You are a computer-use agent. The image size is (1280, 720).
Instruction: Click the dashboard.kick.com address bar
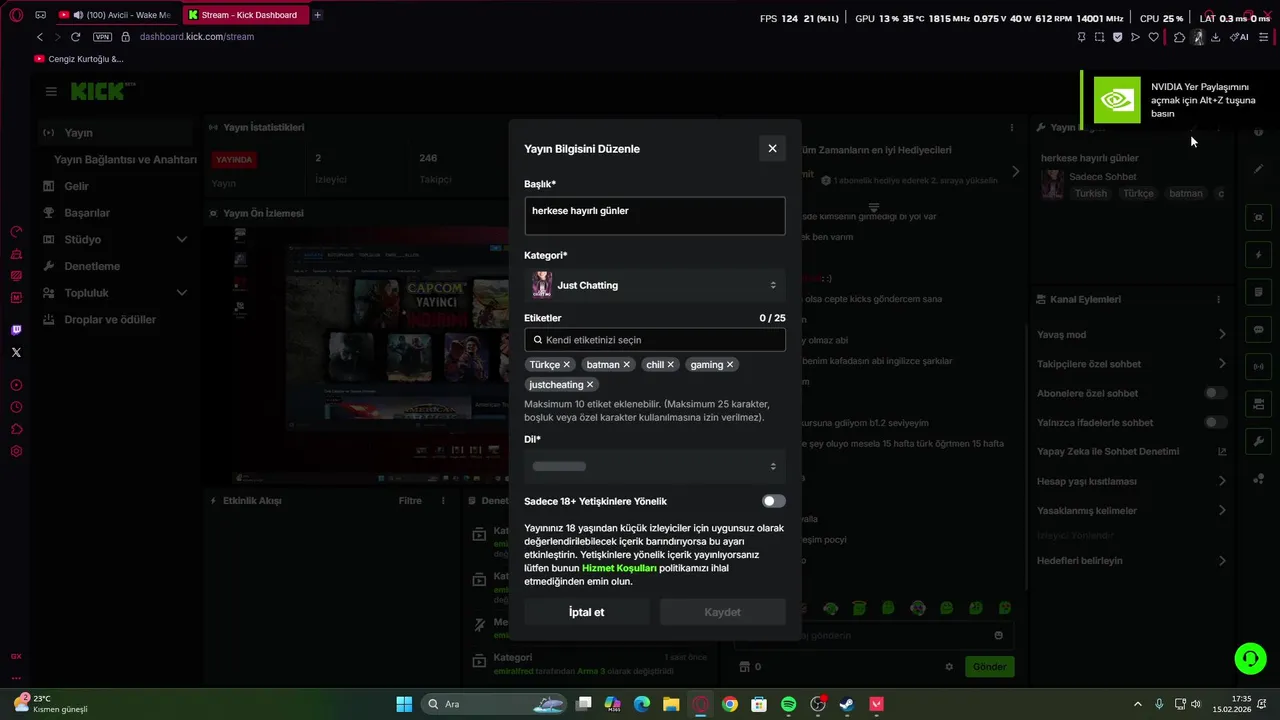(x=197, y=37)
